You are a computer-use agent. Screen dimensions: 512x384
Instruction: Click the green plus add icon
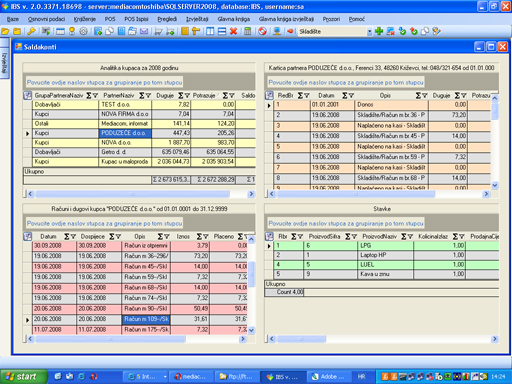[x=379, y=31]
